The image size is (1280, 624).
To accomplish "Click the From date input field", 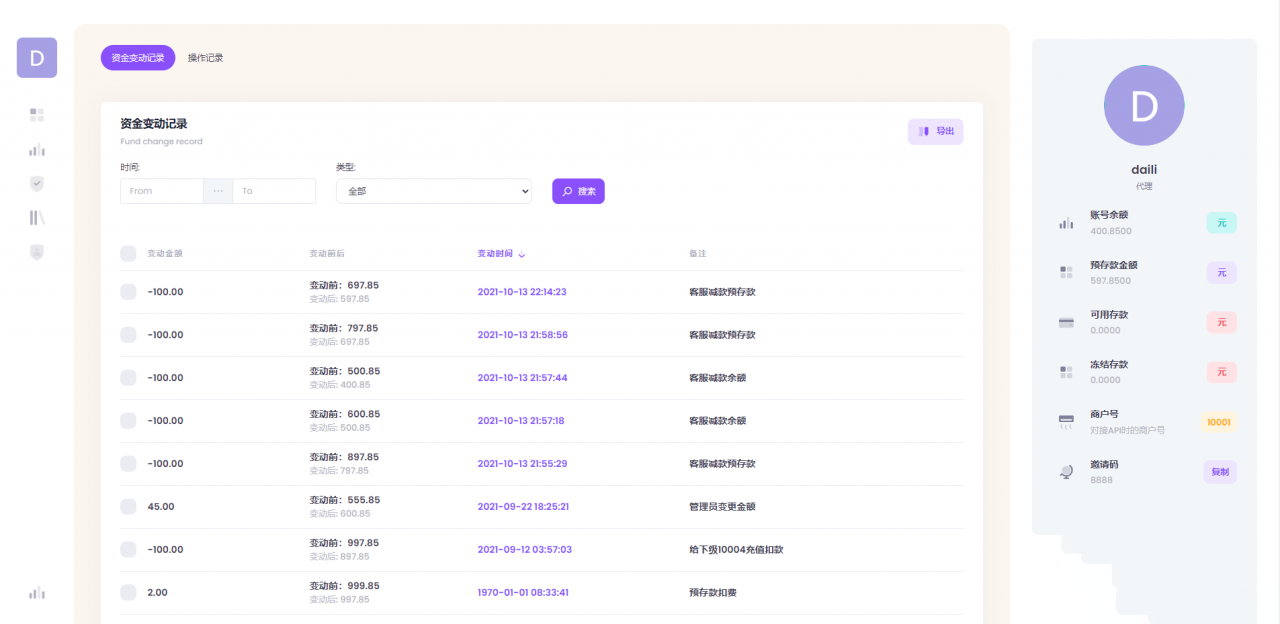I will coord(162,191).
